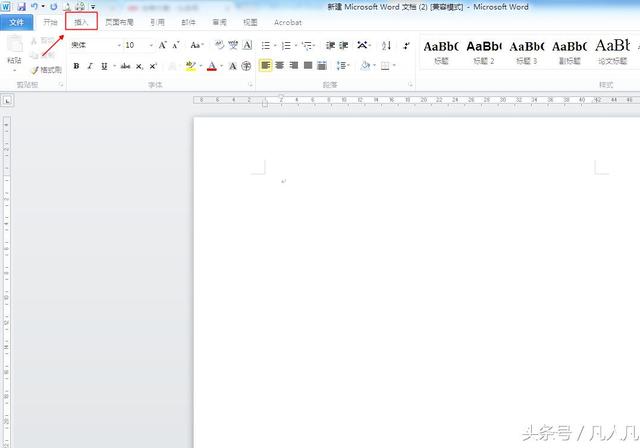Toggle strikethrough formatting
Screen dimensions: 640x448
(125, 66)
